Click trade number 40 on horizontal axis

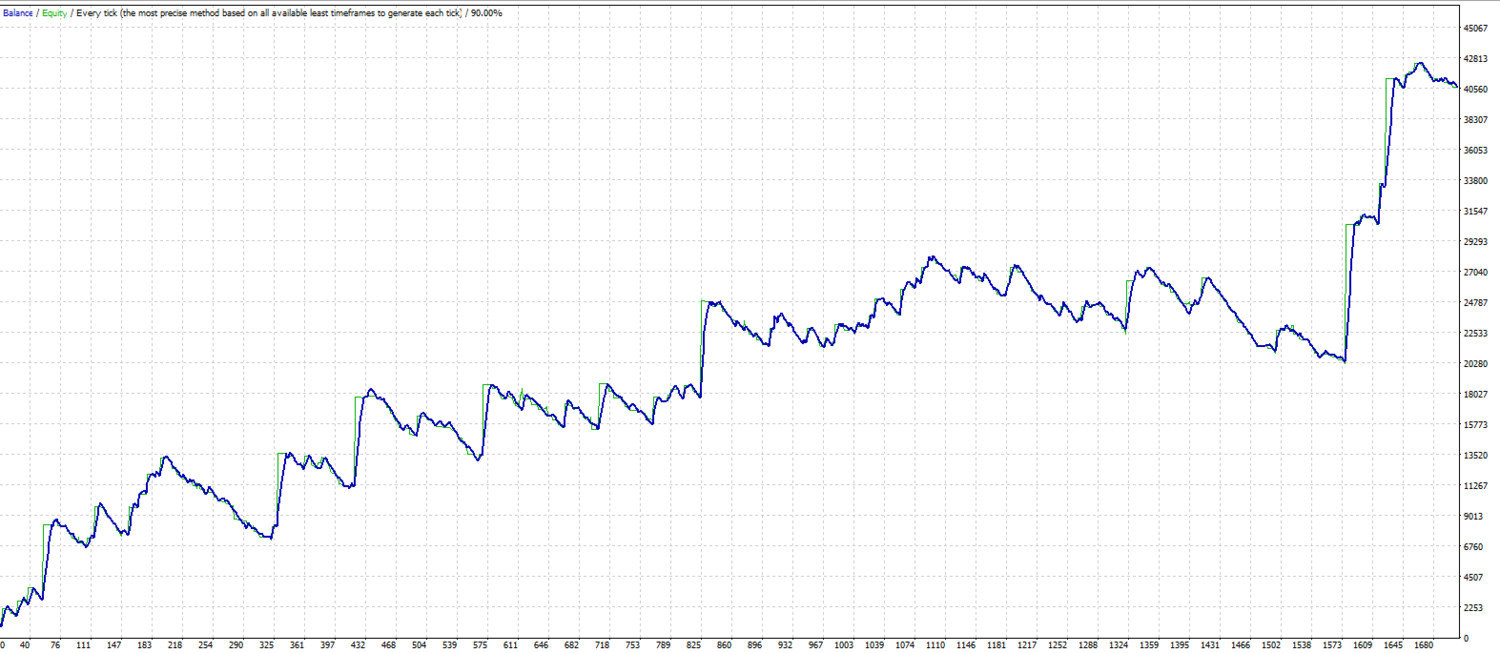pyautogui.click(x=25, y=646)
